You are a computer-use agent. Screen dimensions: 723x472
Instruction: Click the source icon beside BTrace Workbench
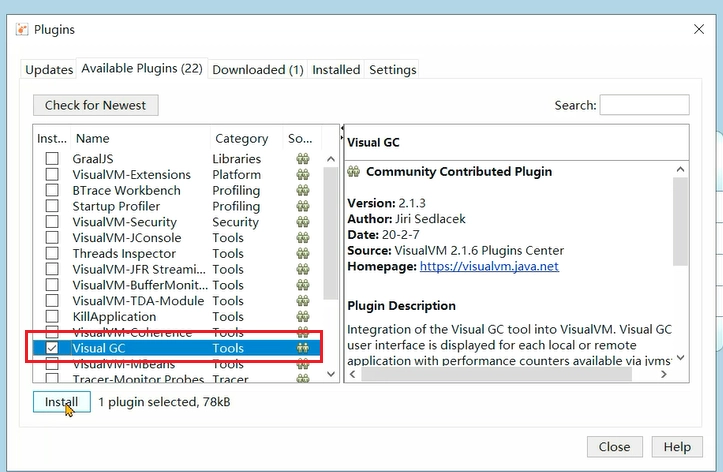(x=303, y=190)
